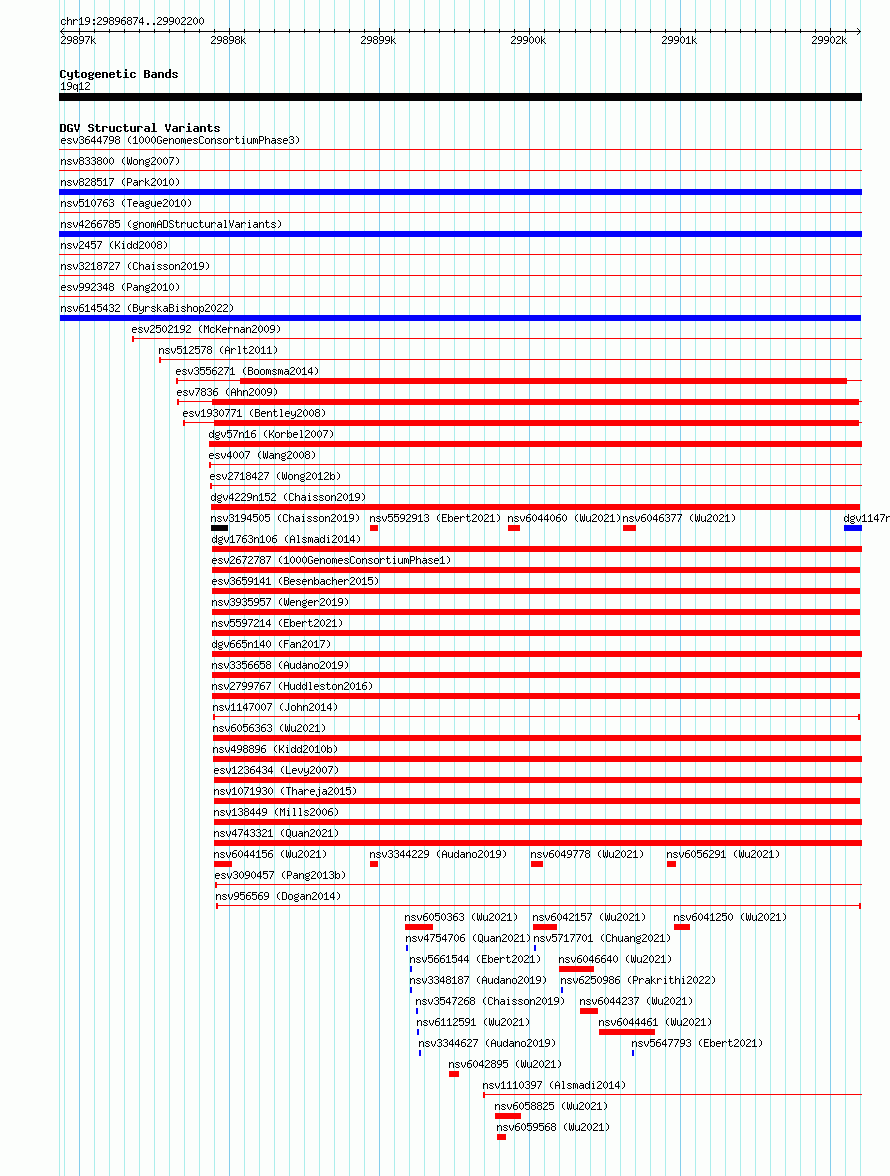Click nsv4266785 (gnomADStructuralVariants) label
The width and height of the screenshot is (890, 1176).
[171, 224]
